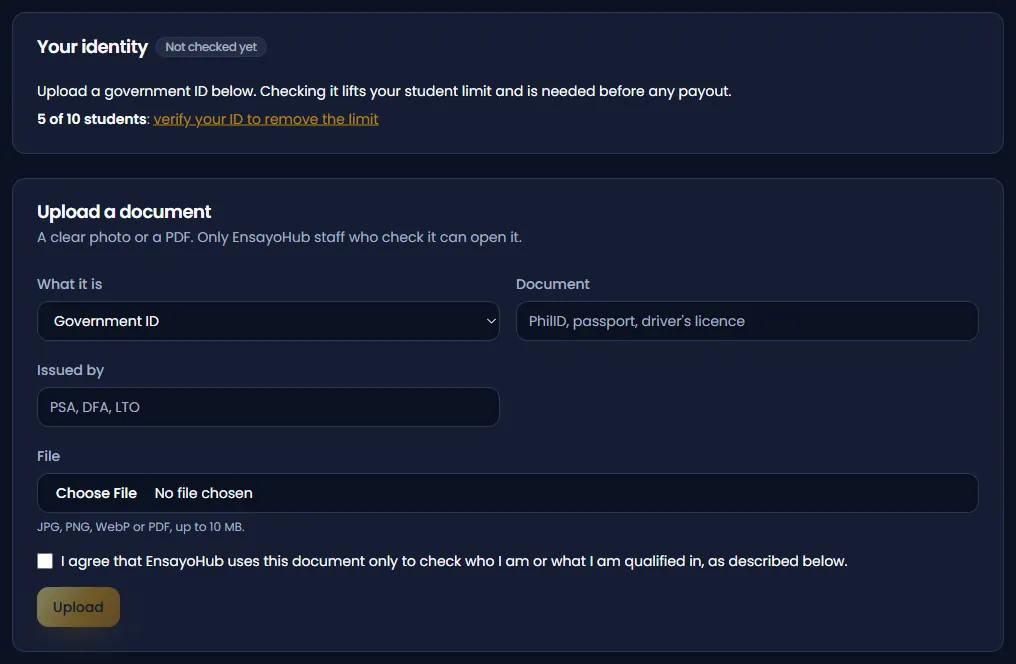
Task: Focus the Document field with PhilID placeholder
Action: 747,321
